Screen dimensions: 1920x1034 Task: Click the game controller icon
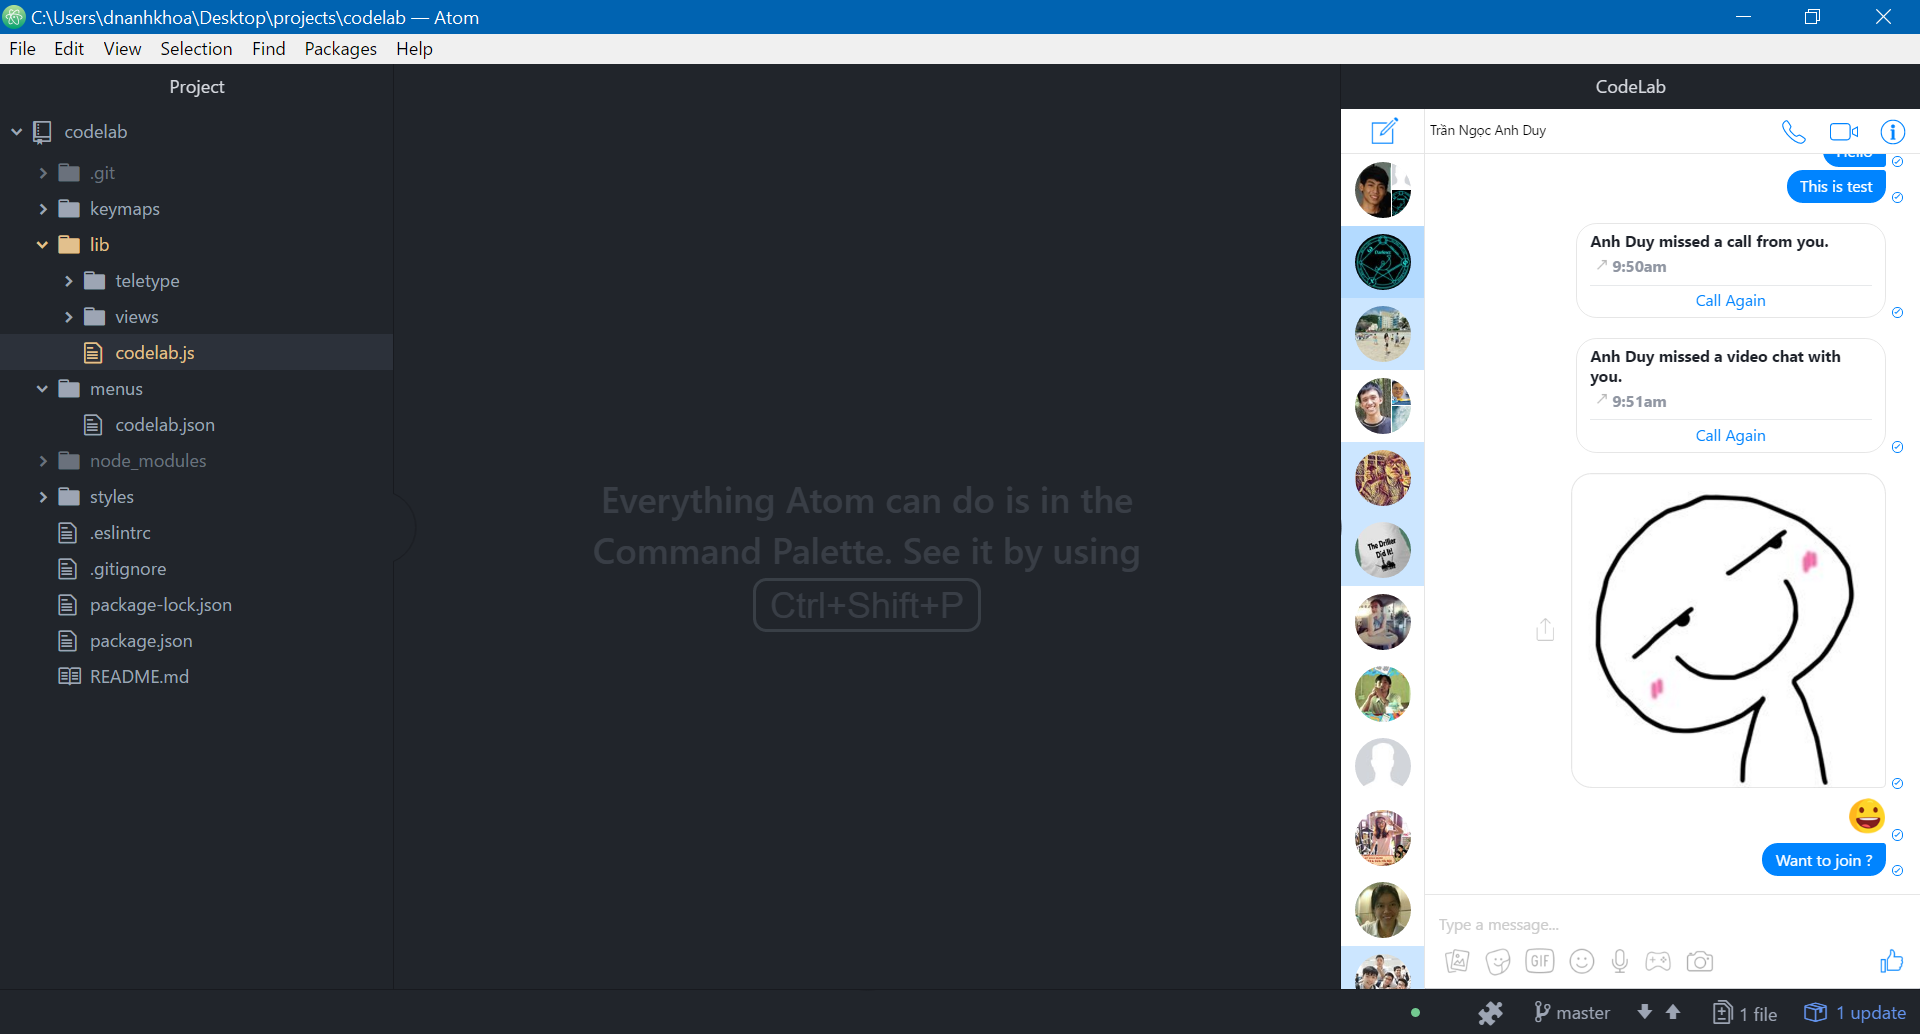(x=1658, y=961)
